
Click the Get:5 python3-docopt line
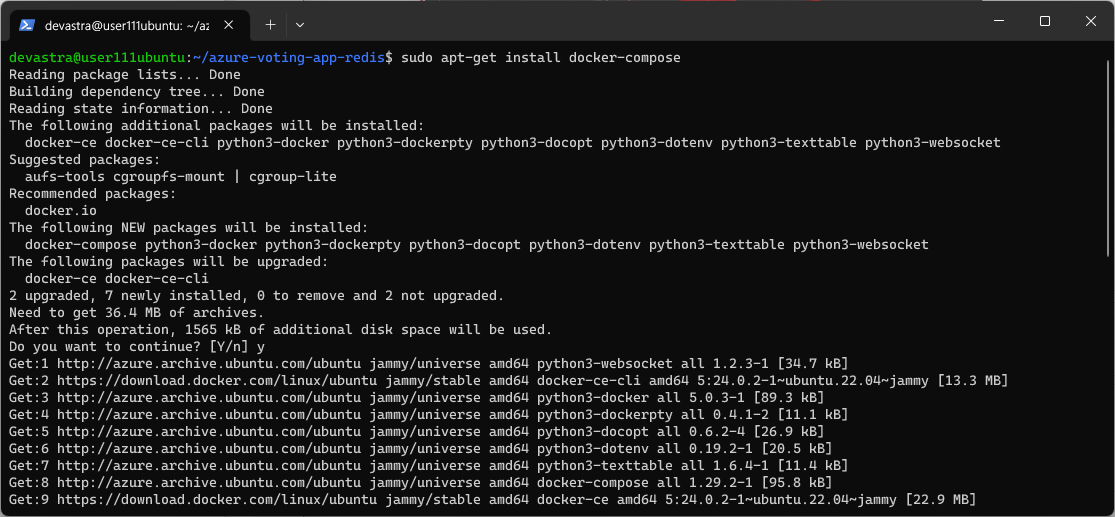[x=416, y=432]
